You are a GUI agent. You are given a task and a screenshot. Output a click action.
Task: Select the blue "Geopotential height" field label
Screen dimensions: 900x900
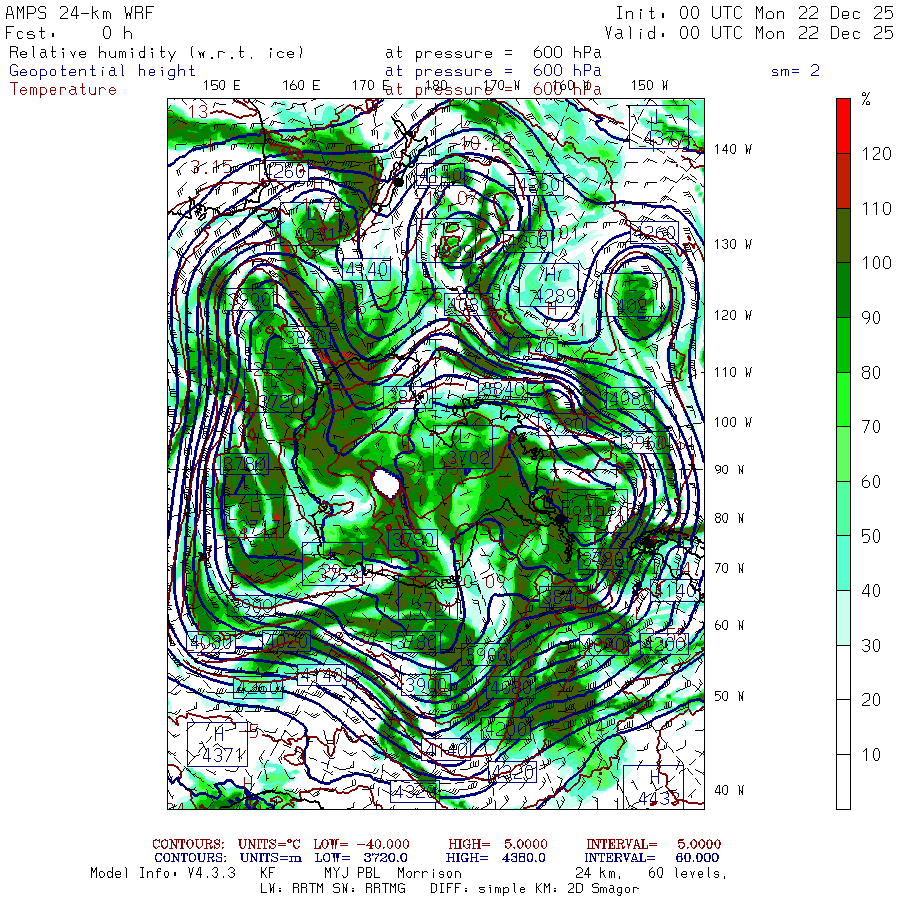tap(102, 71)
